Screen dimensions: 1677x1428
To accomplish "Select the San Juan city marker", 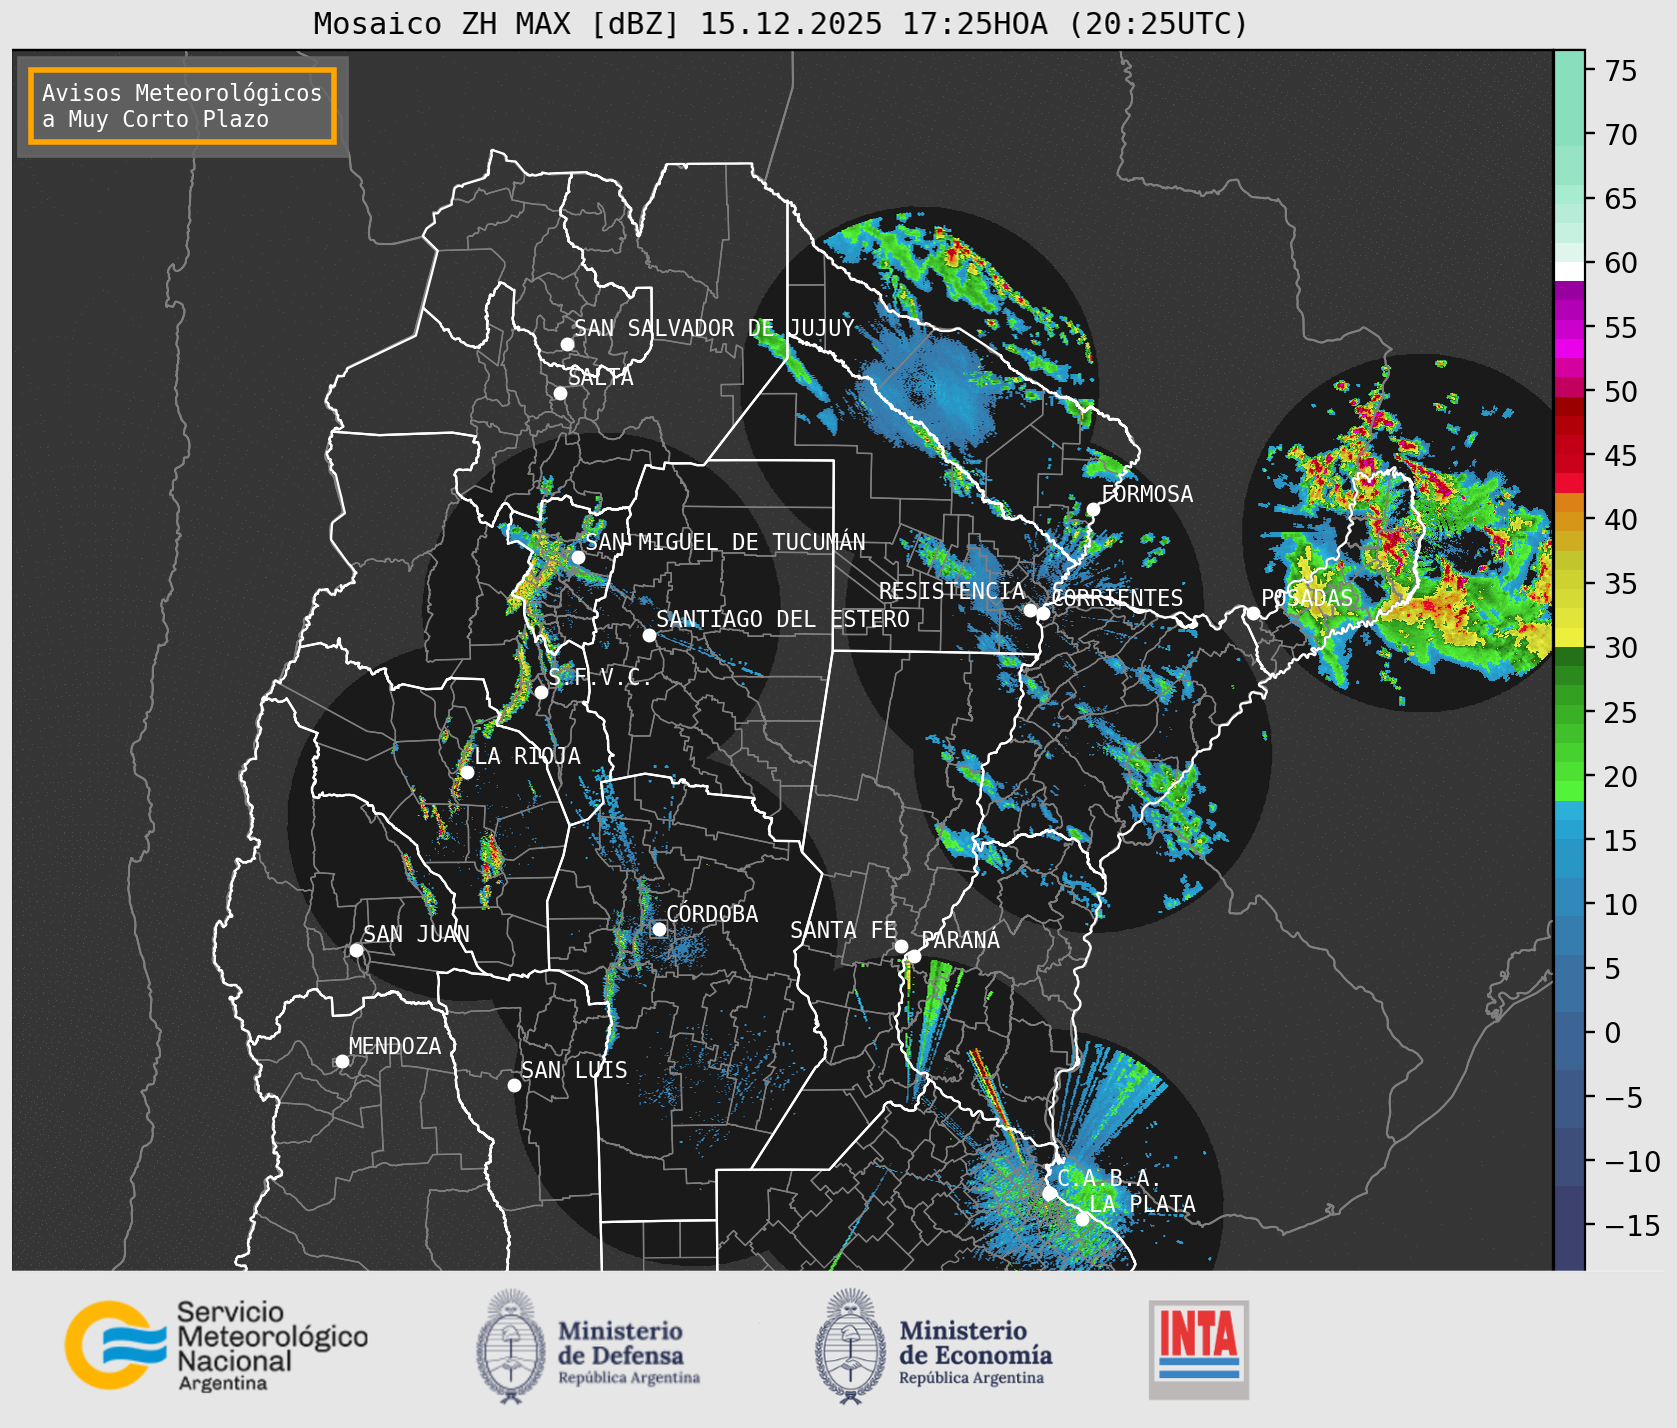I will tap(356, 950).
